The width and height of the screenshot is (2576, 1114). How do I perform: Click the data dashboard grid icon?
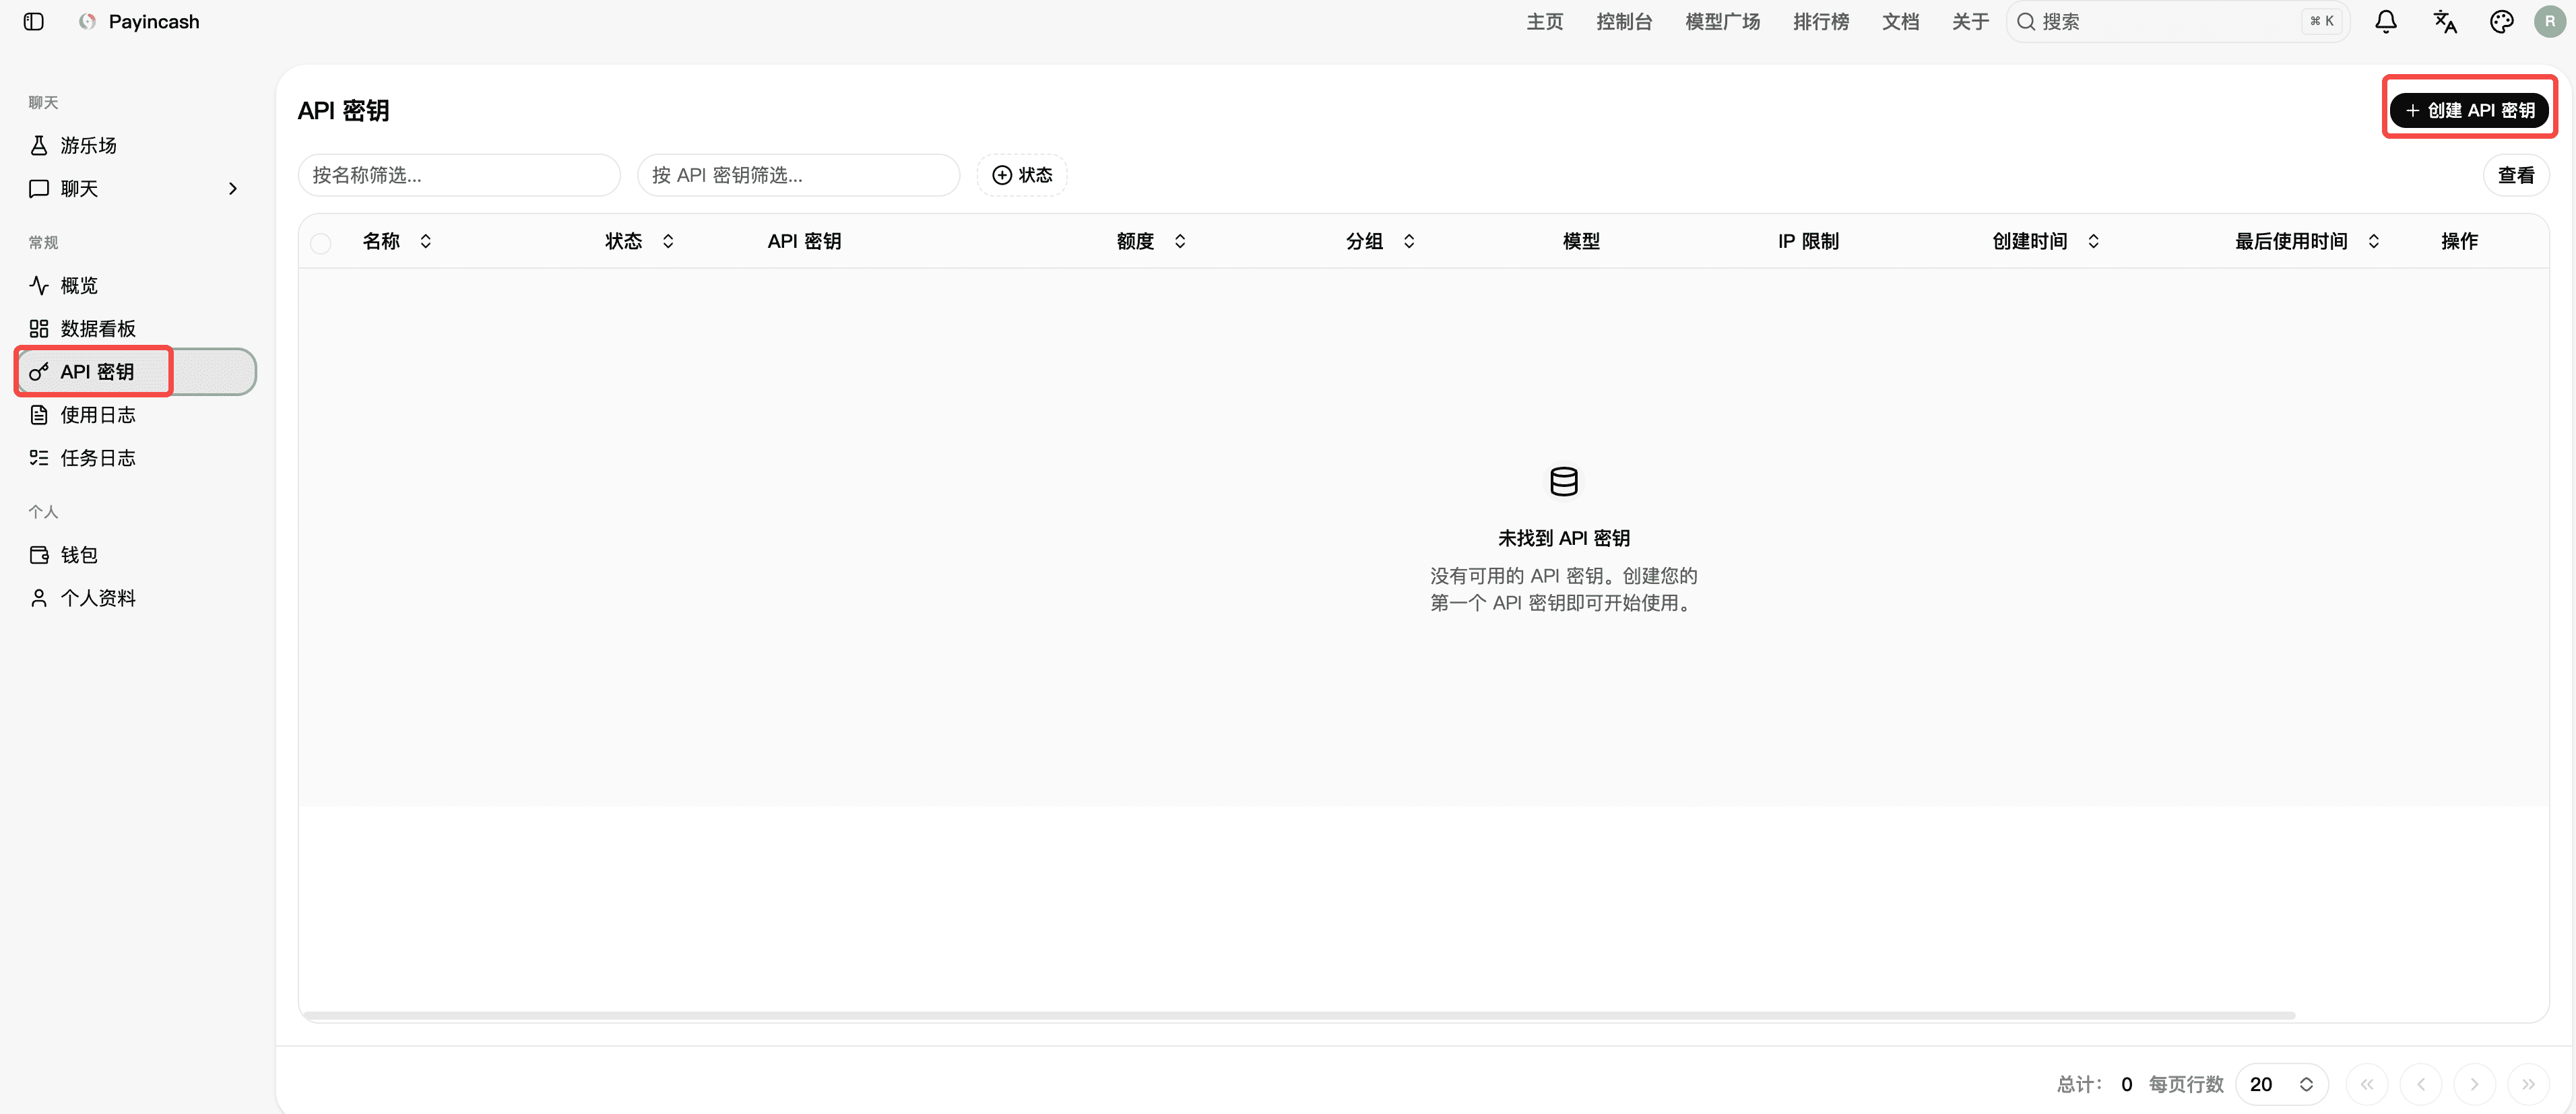pos(39,328)
